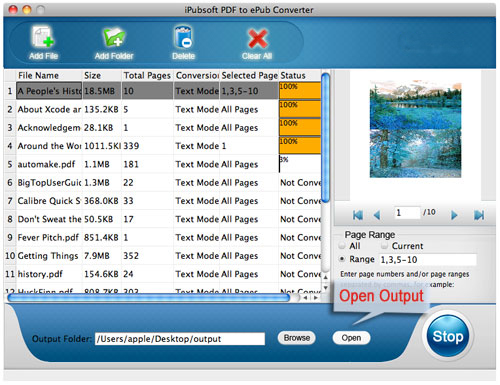Image resolution: width=500 pixels, height=385 pixels.
Task: Click Text Mode cell for automake.pdf
Action: [x=197, y=164]
